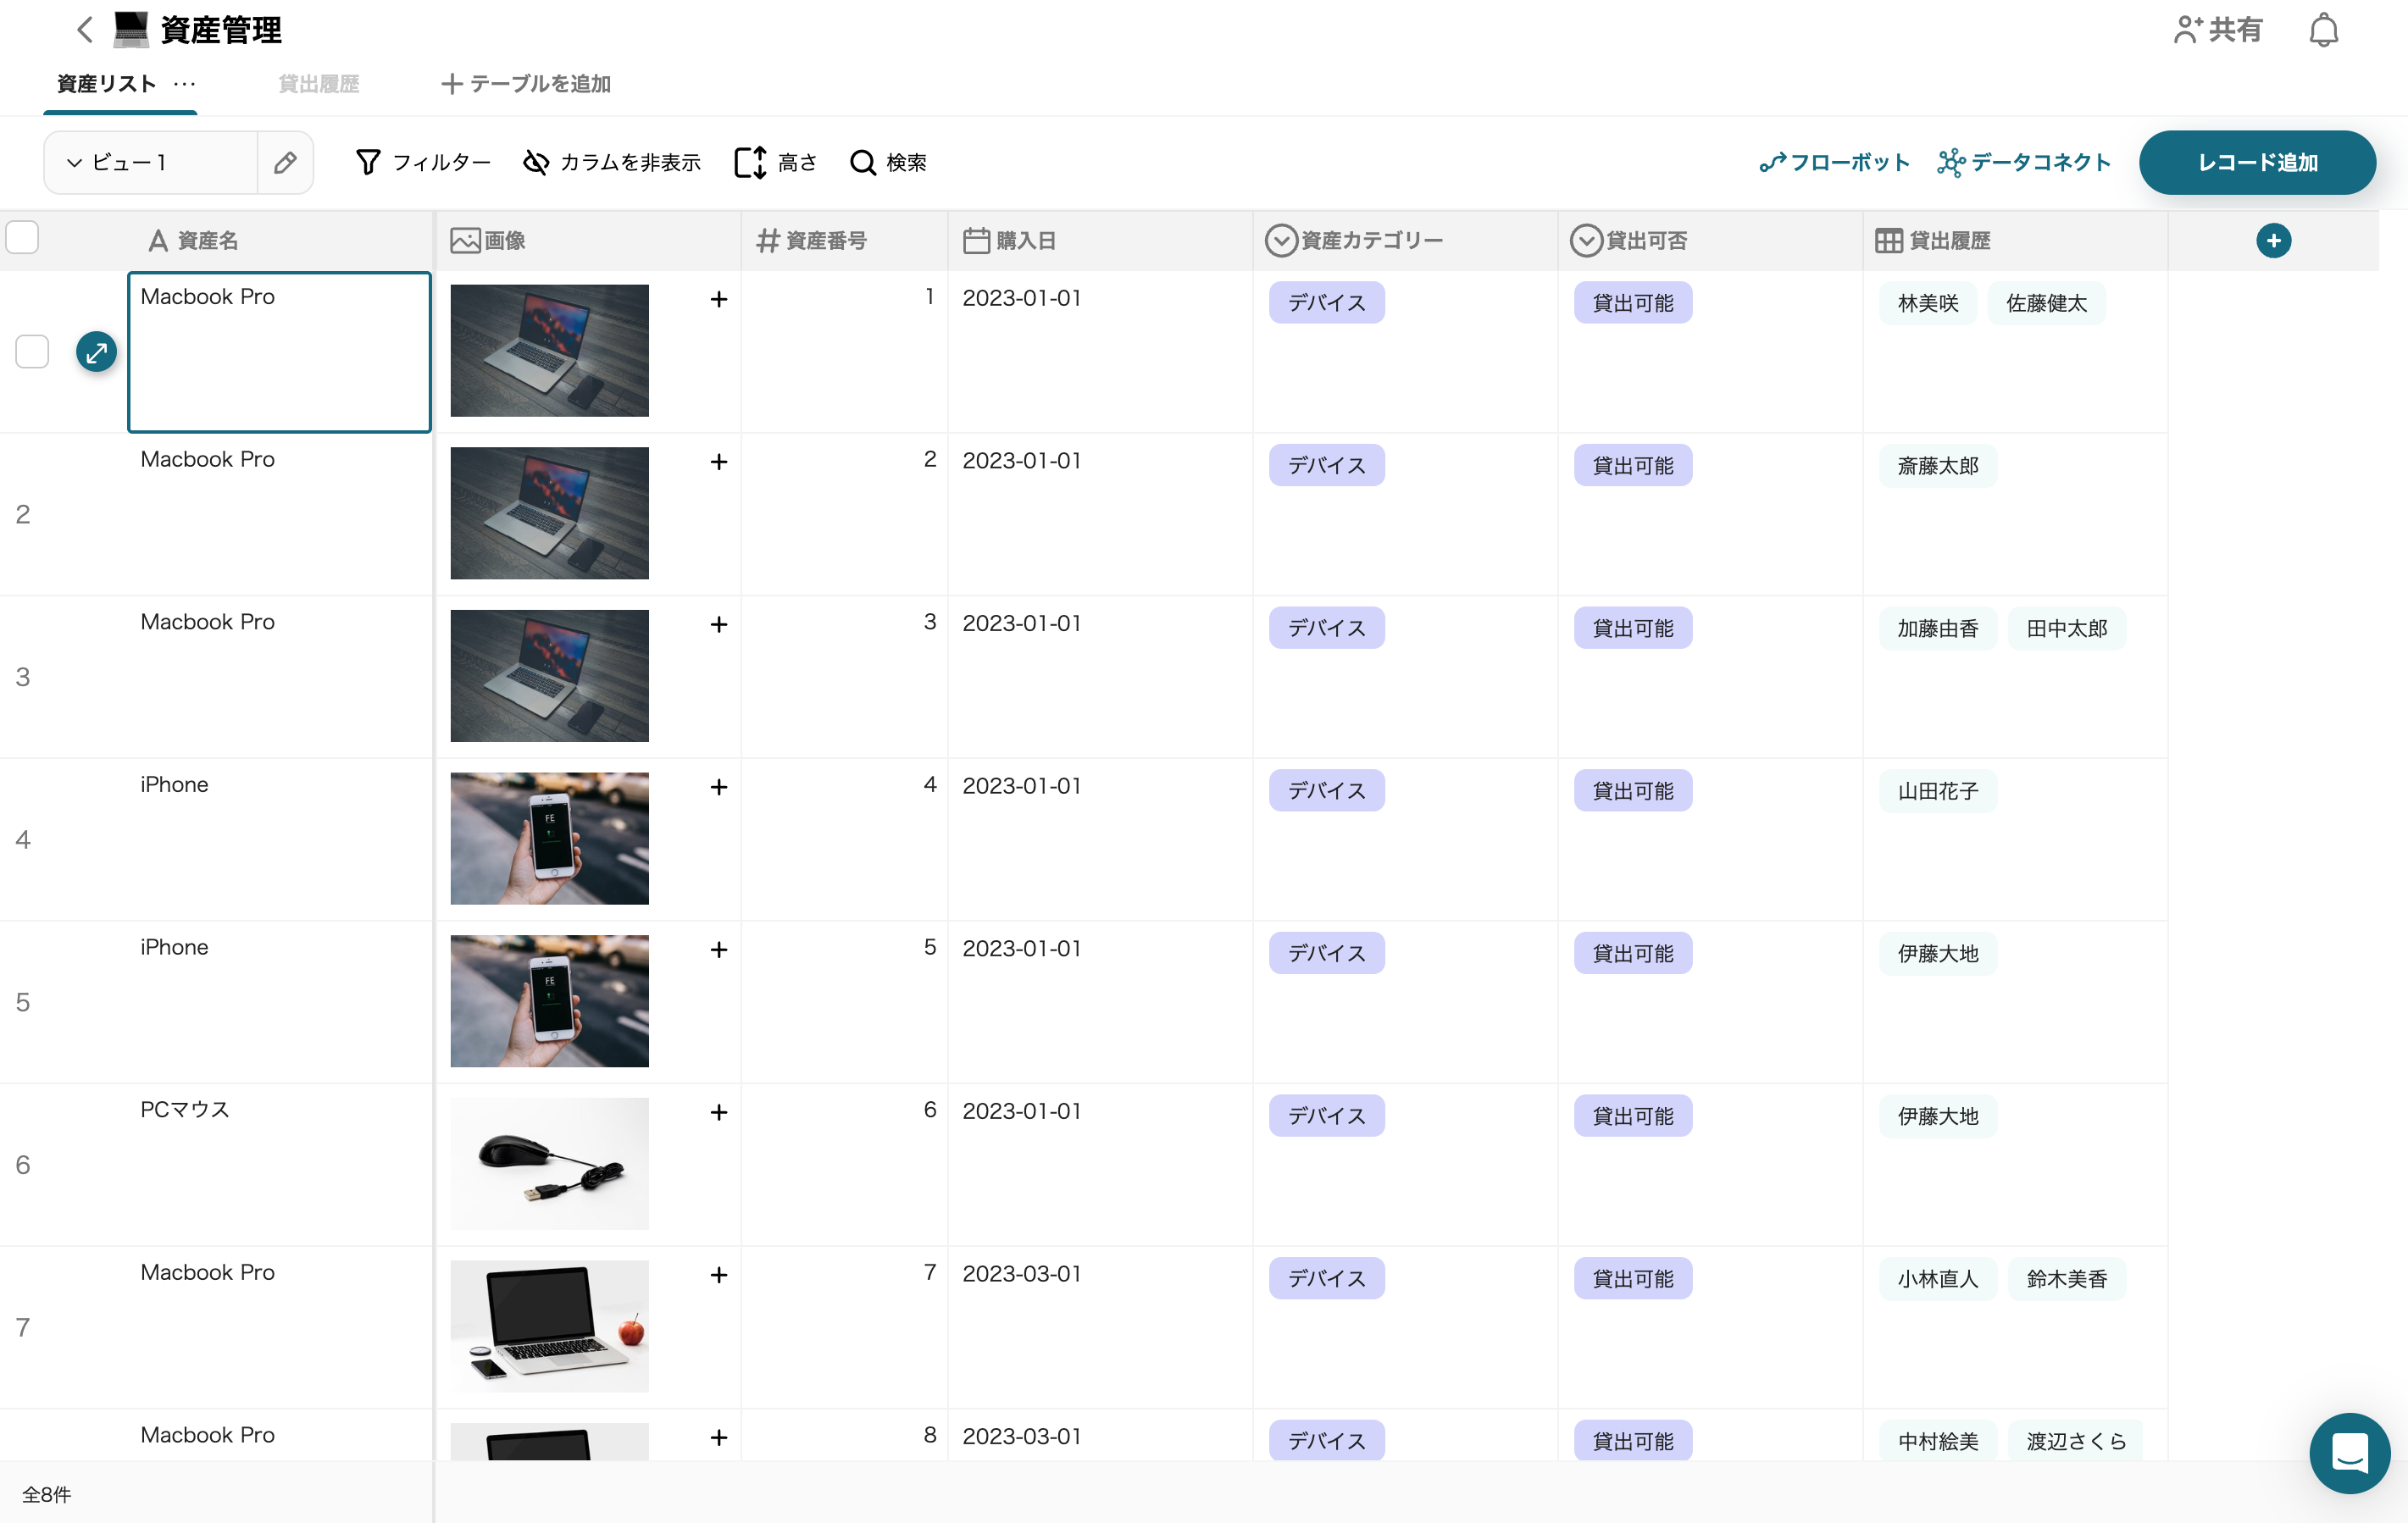Check the first row checkbox
The height and width of the screenshot is (1523, 2408).
point(32,352)
